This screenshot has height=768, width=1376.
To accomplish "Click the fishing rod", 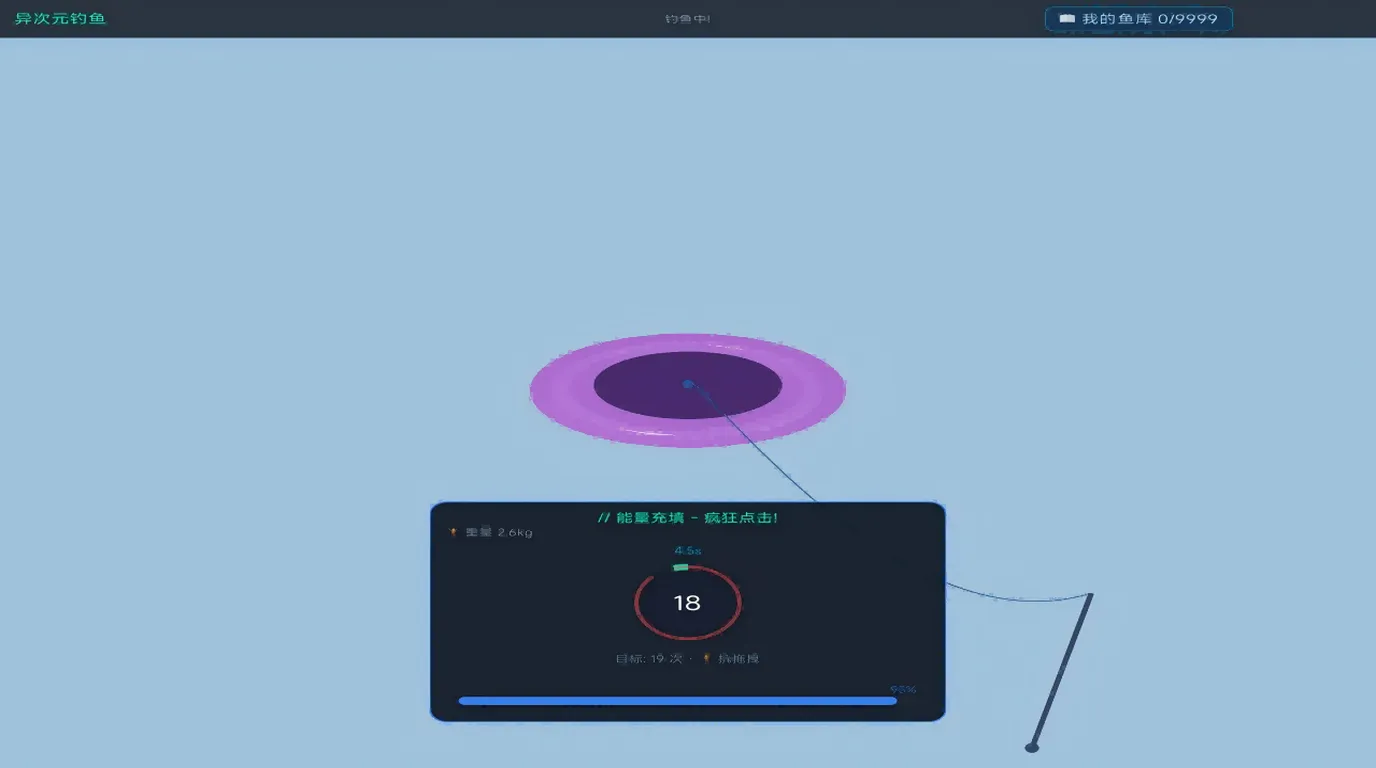I will (1060, 671).
